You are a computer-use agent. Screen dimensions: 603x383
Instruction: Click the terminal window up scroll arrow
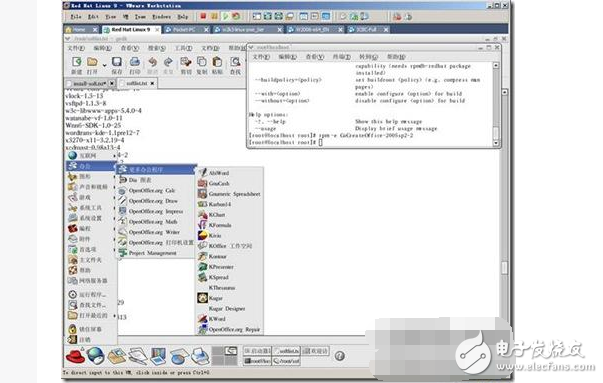click(x=496, y=65)
